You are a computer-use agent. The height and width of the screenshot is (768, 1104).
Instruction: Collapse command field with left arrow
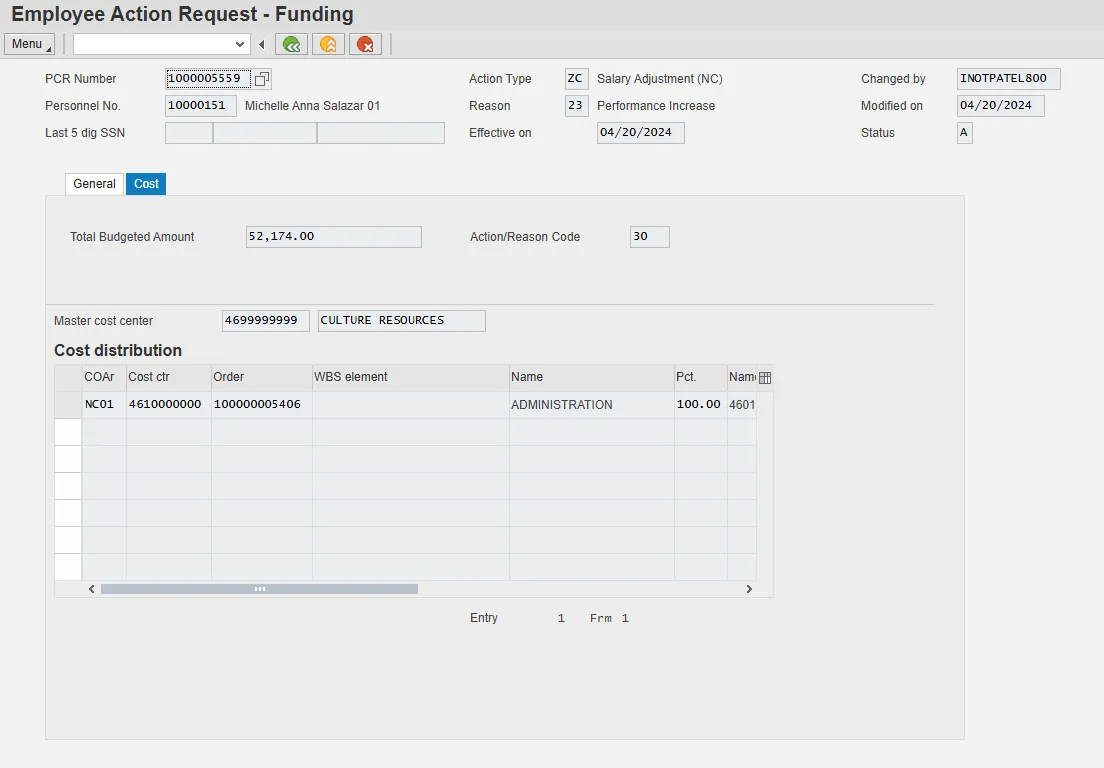[262, 44]
